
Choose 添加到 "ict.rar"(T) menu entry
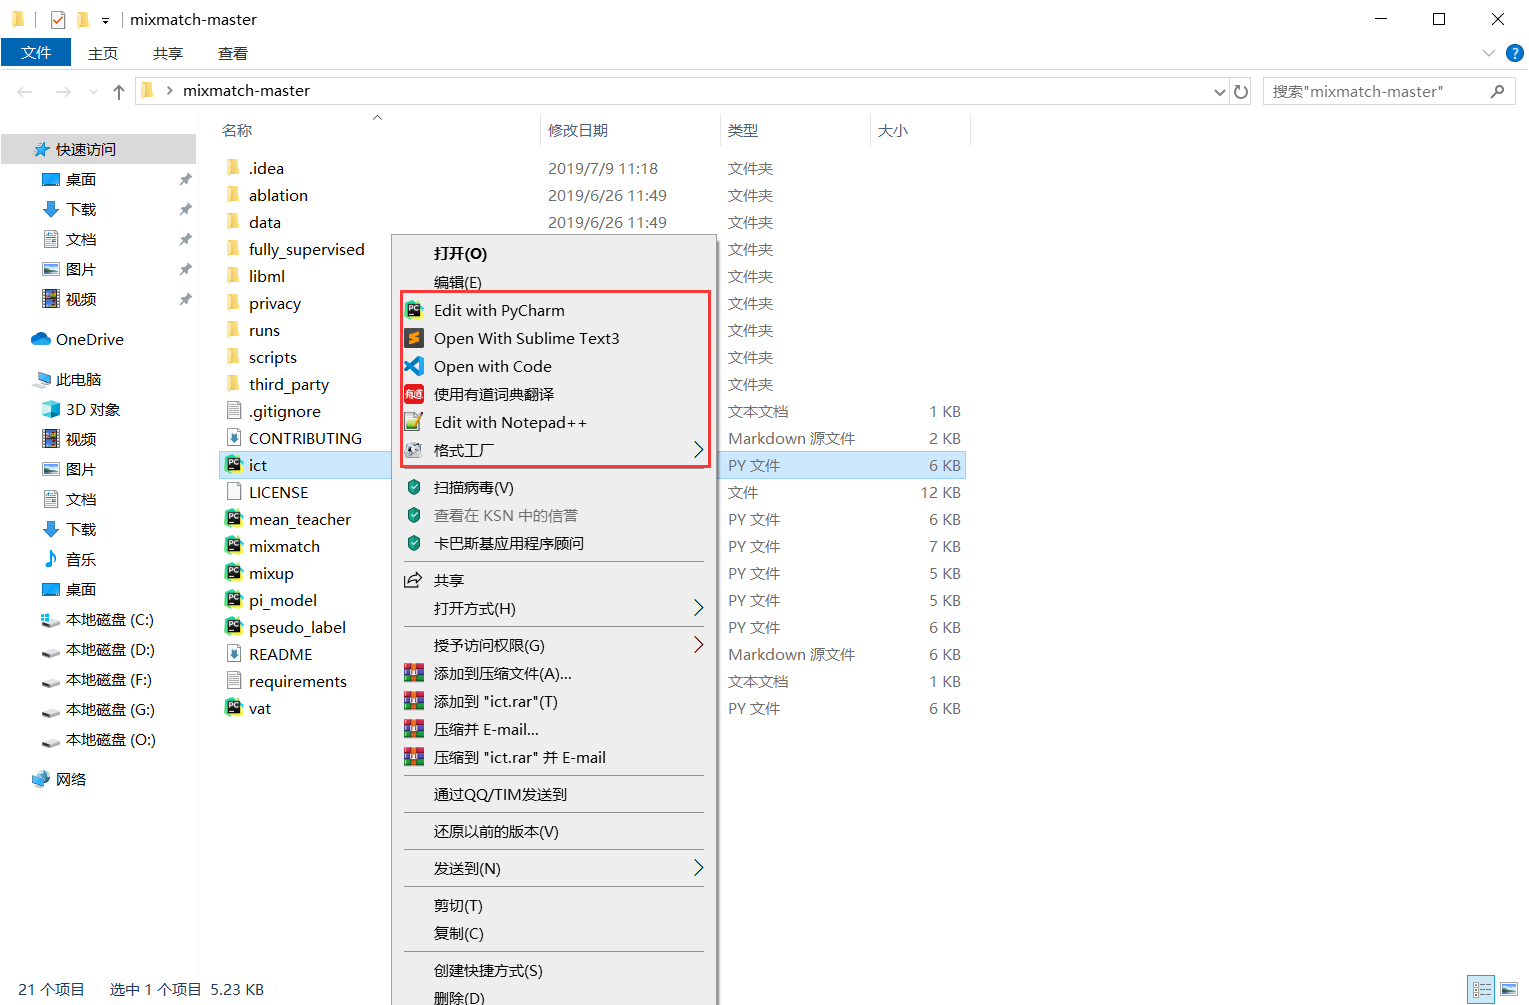tap(496, 701)
